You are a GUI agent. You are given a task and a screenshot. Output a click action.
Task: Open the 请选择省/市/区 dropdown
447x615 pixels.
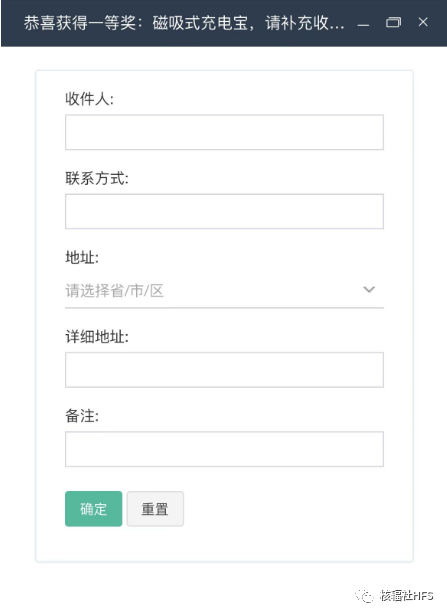coord(224,291)
